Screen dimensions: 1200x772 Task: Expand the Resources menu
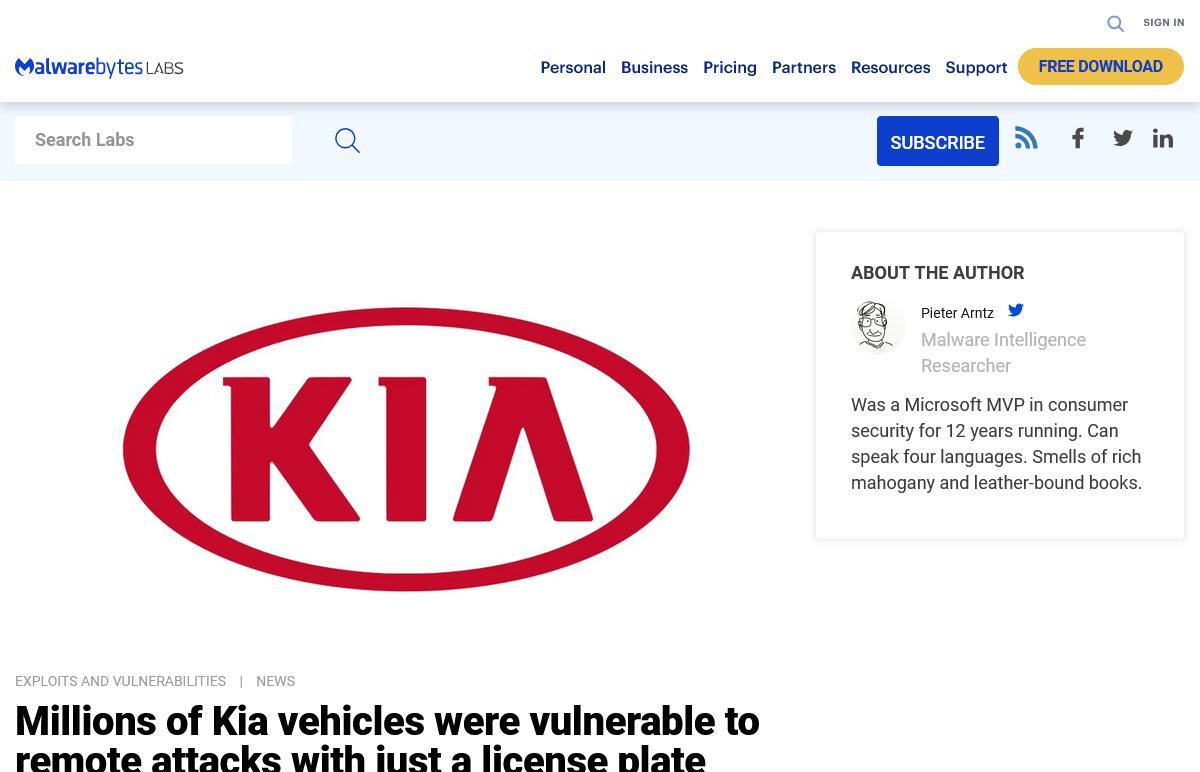point(890,67)
